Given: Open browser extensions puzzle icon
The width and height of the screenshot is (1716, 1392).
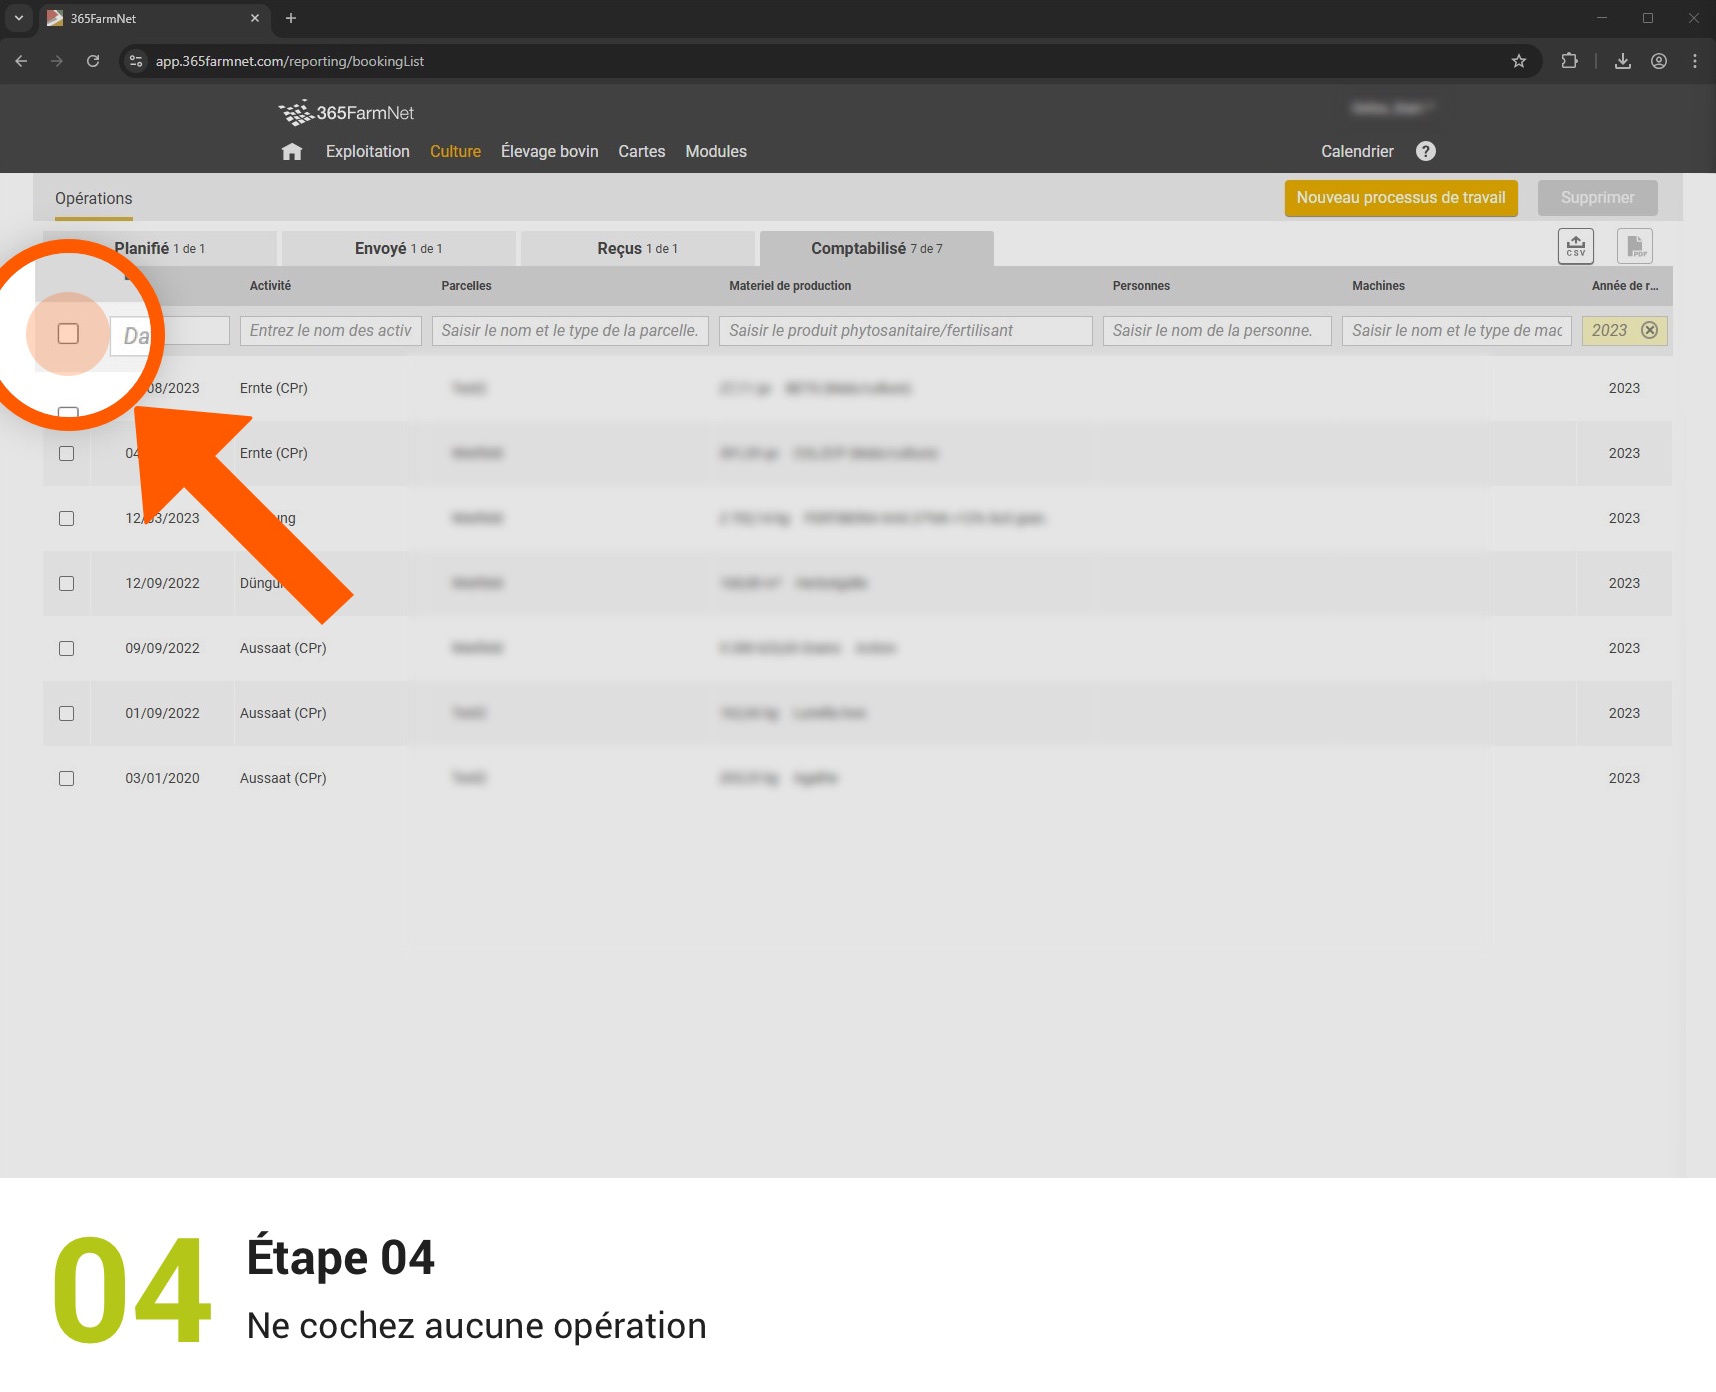Looking at the screenshot, I should 1569,61.
